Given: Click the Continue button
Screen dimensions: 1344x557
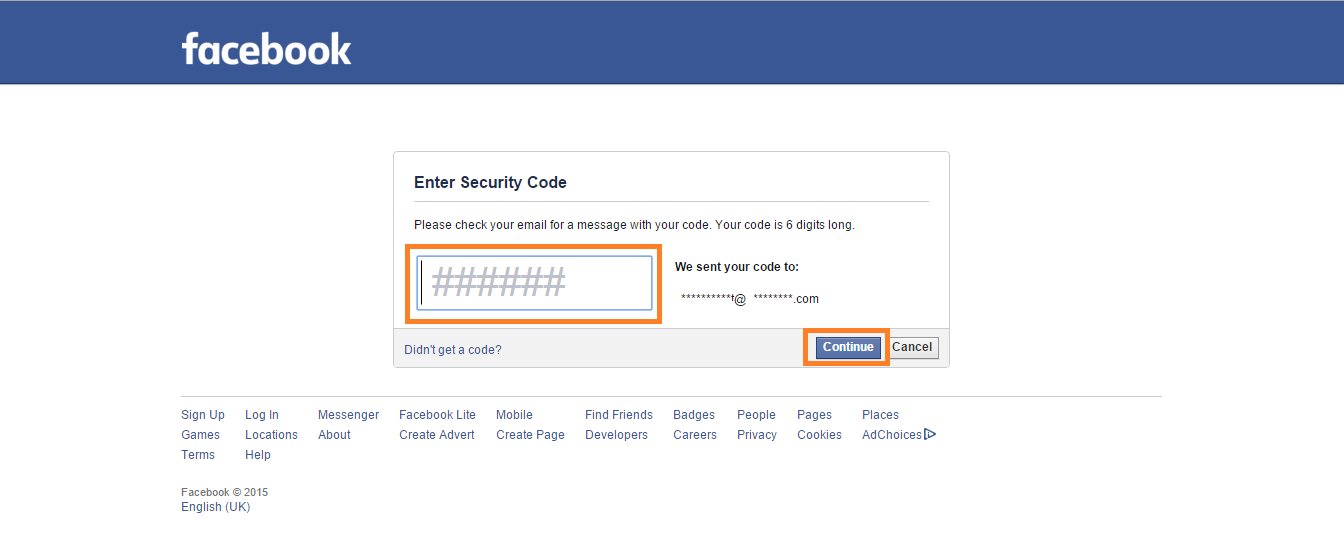Looking at the screenshot, I should pos(848,347).
